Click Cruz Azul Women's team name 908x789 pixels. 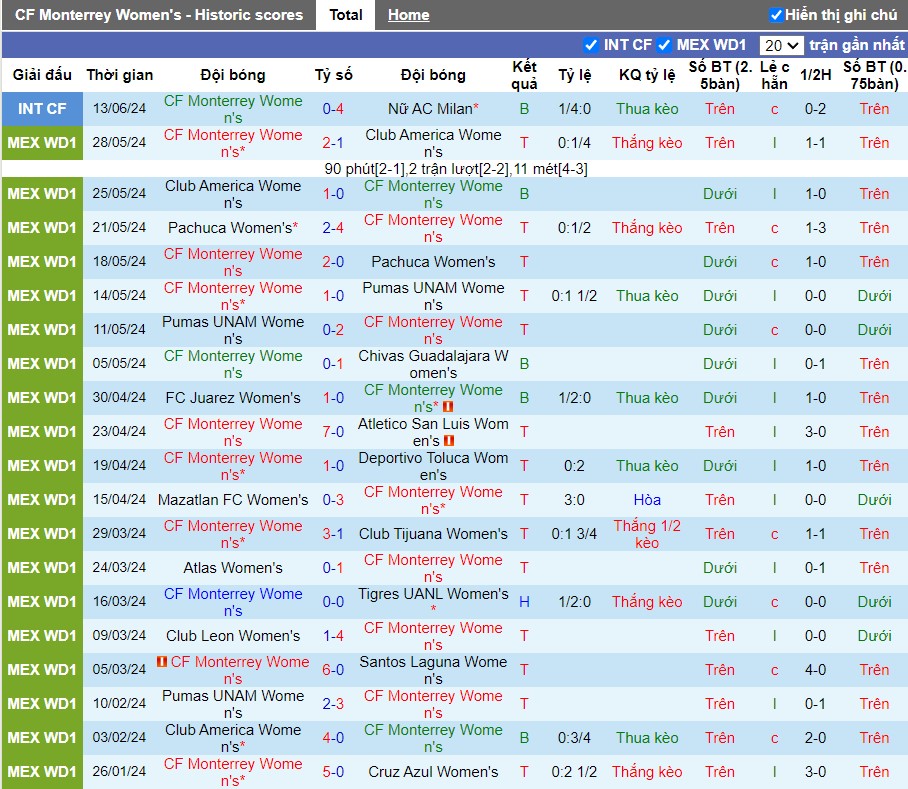coord(433,772)
